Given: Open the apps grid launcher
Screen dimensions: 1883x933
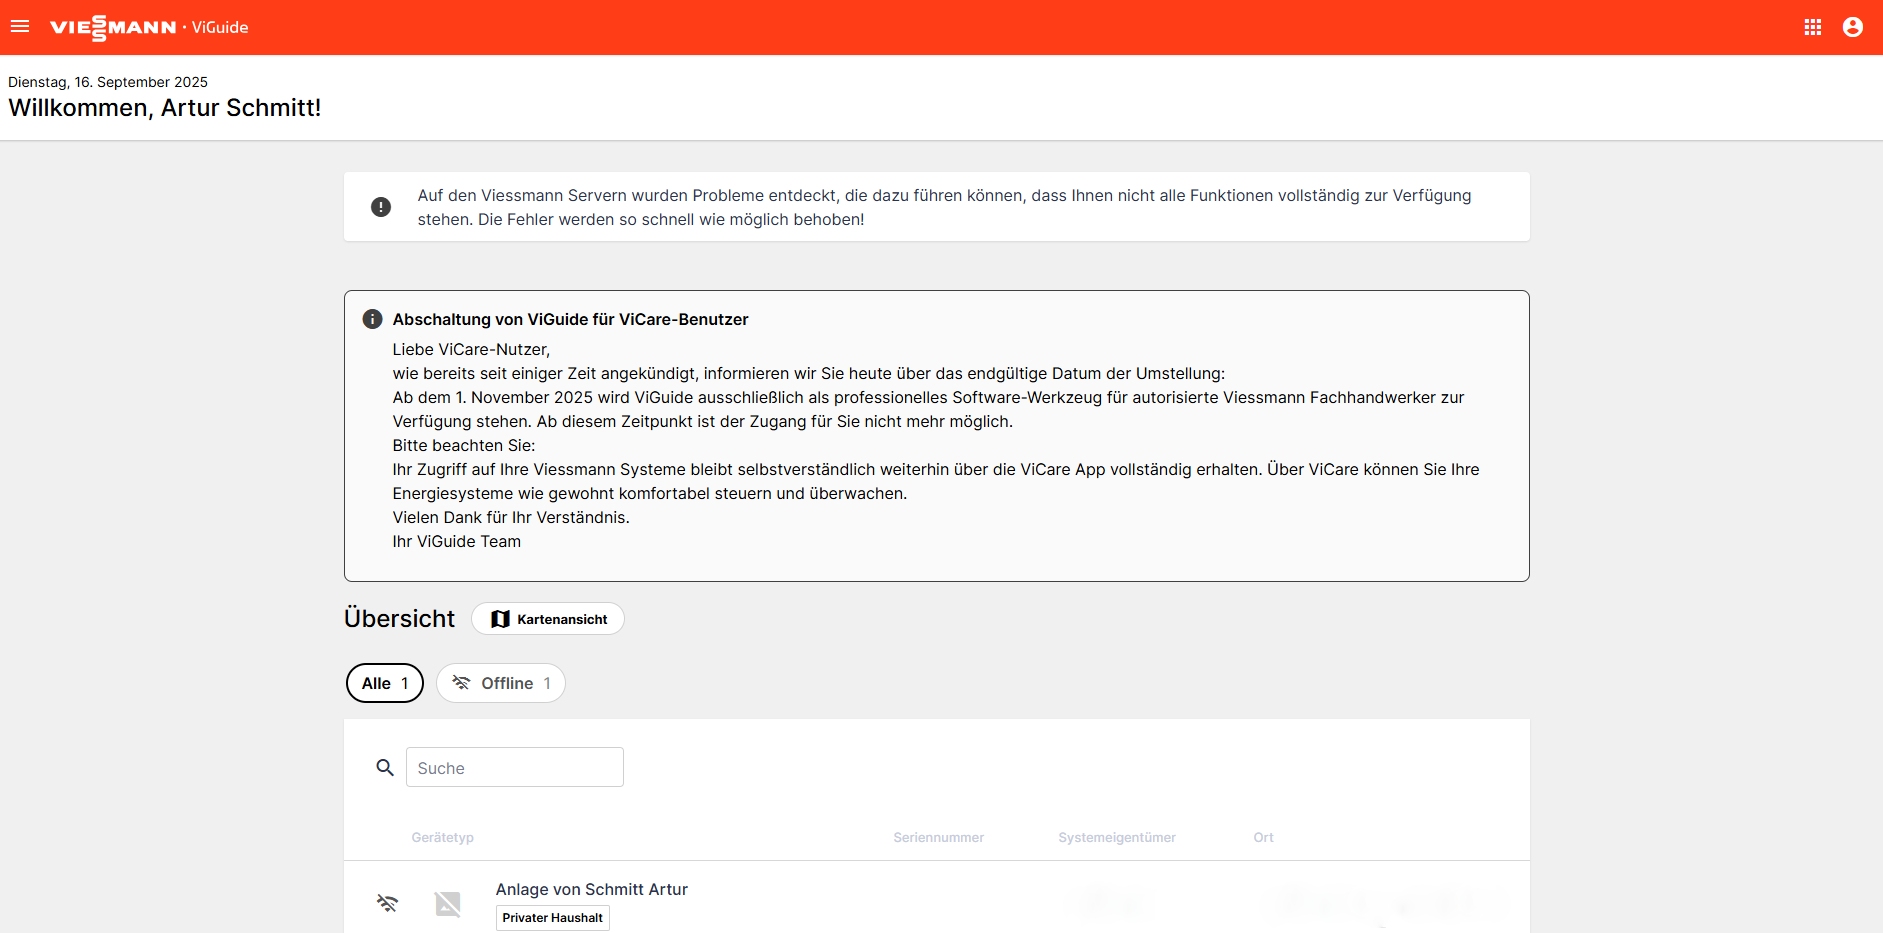Looking at the screenshot, I should 1812,27.
